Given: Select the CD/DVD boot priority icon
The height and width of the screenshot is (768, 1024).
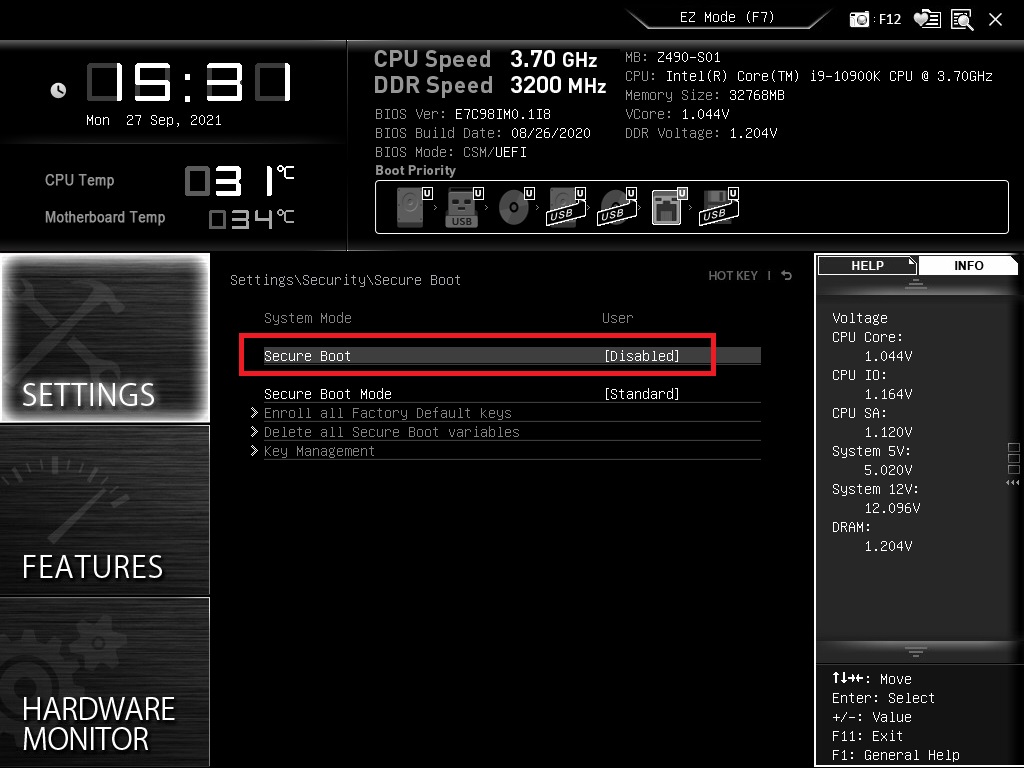Looking at the screenshot, I should (x=516, y=207).
